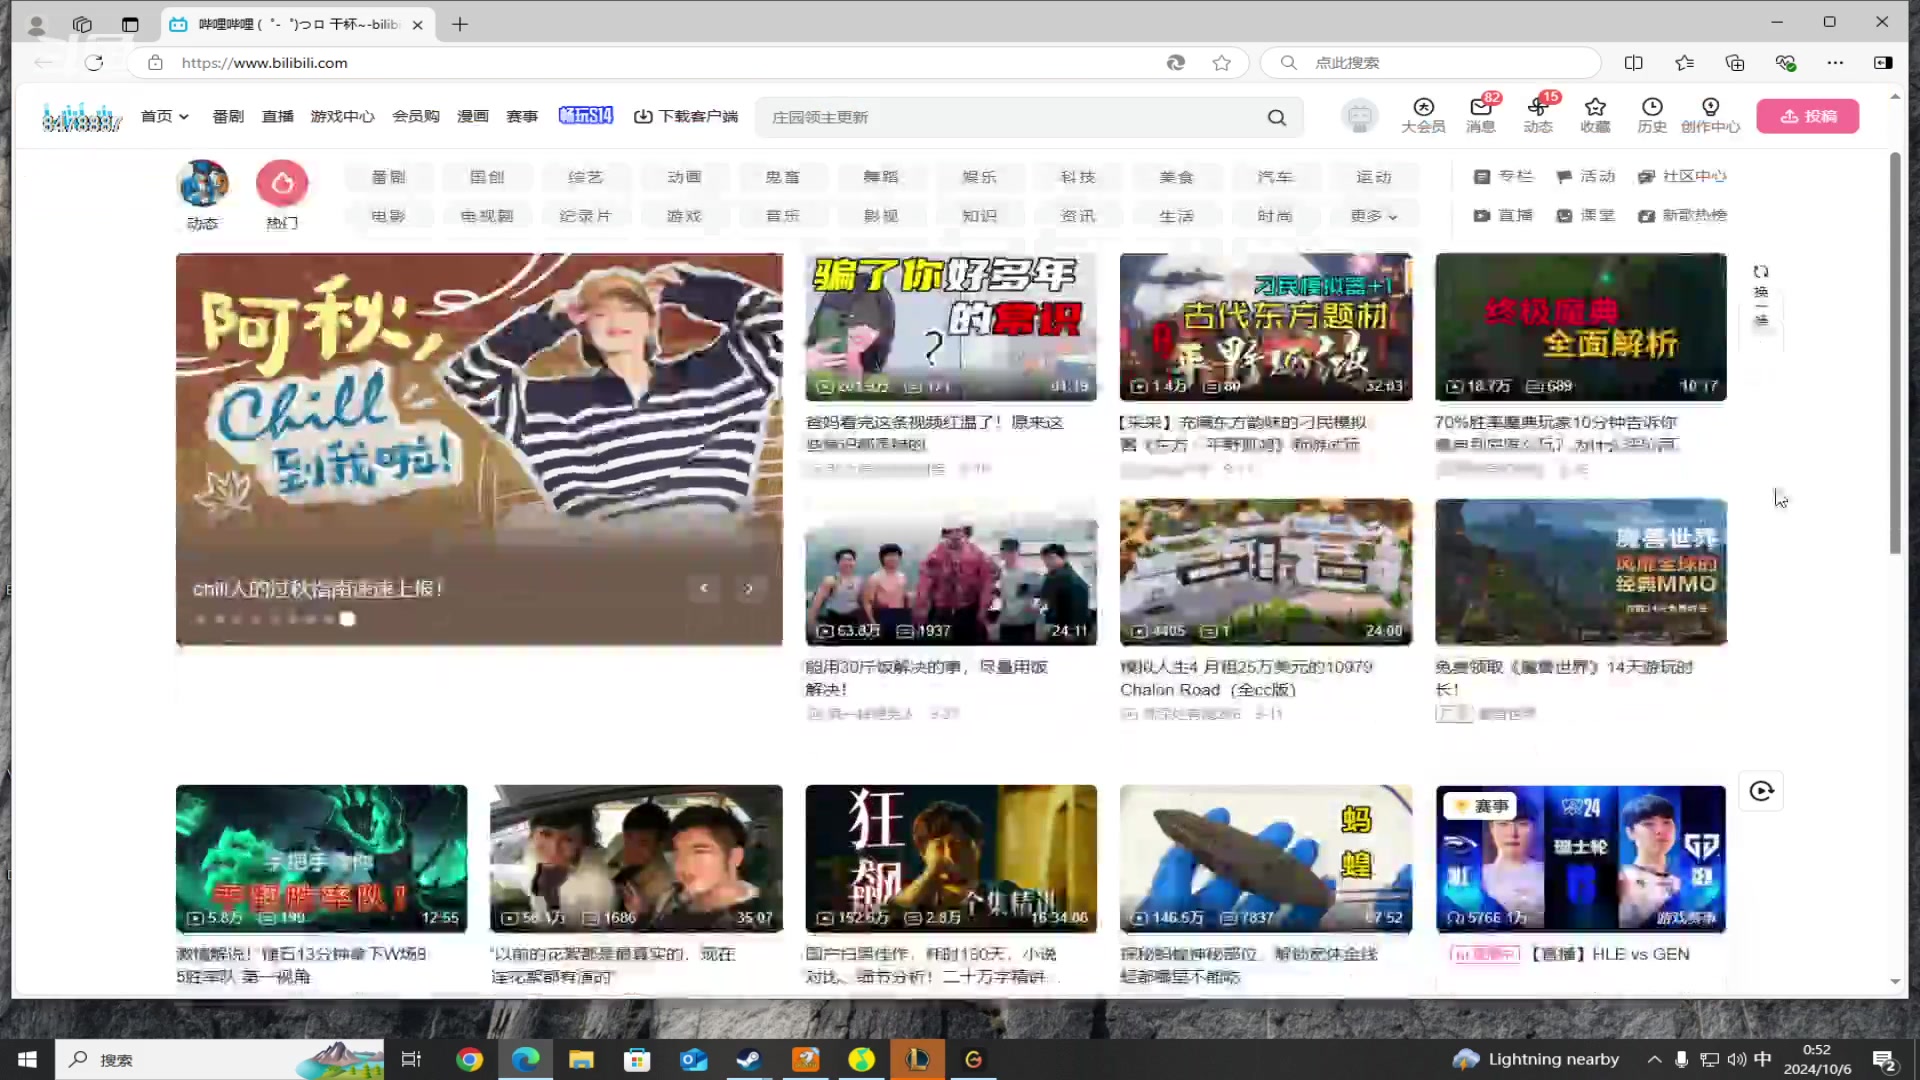This screenshot has width=1920, height=1080.
Task: Click the search magnifier in bilibili search box
Action: [x=1277, y=117]
